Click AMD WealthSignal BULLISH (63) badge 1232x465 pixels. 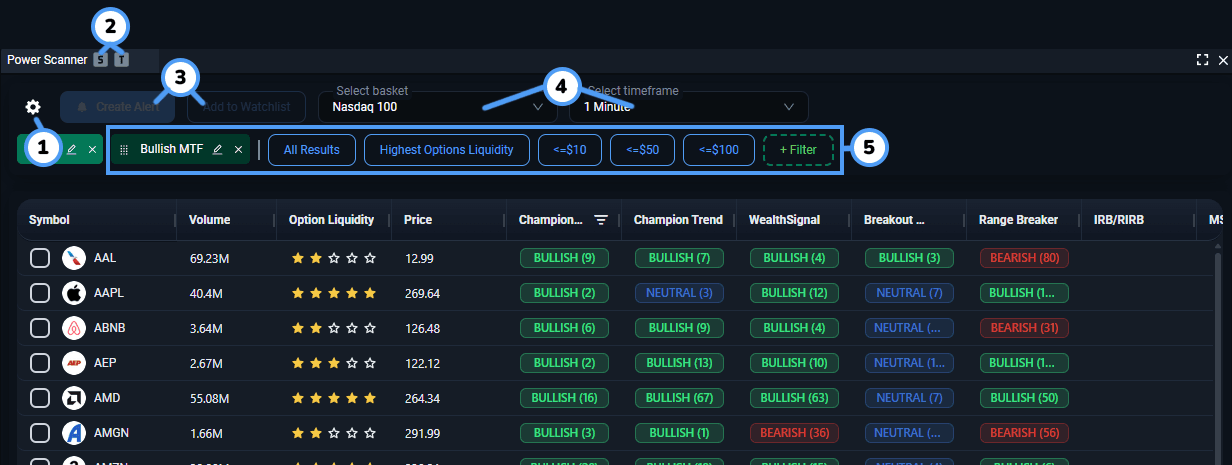pos(795,398)
